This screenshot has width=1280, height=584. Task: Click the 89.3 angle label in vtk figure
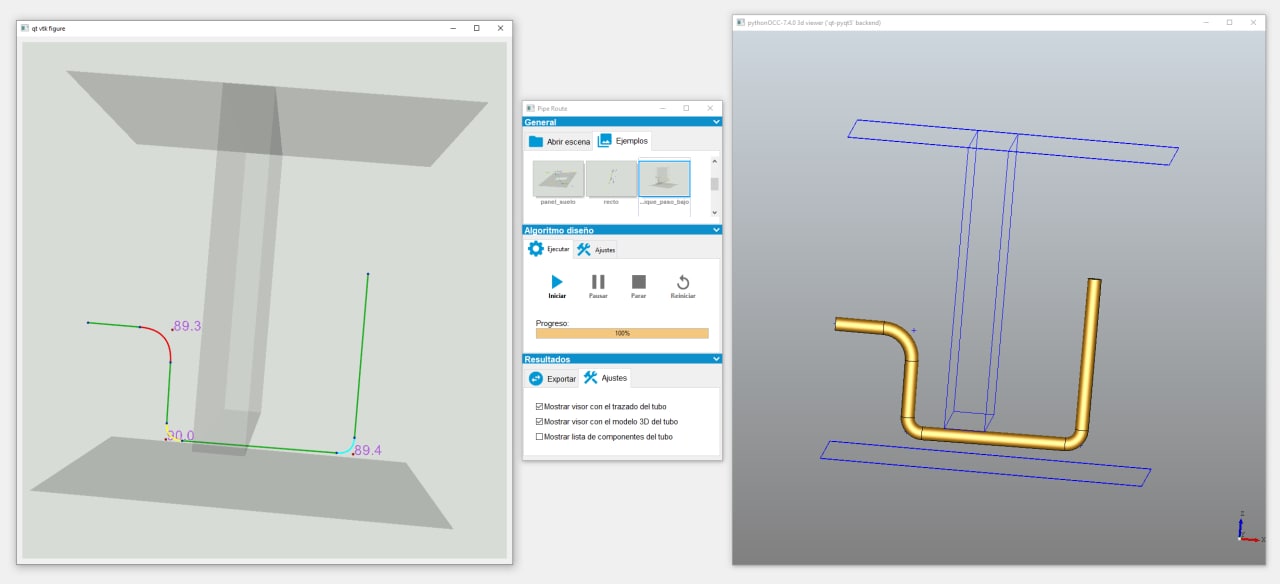(x=186, y=326)
